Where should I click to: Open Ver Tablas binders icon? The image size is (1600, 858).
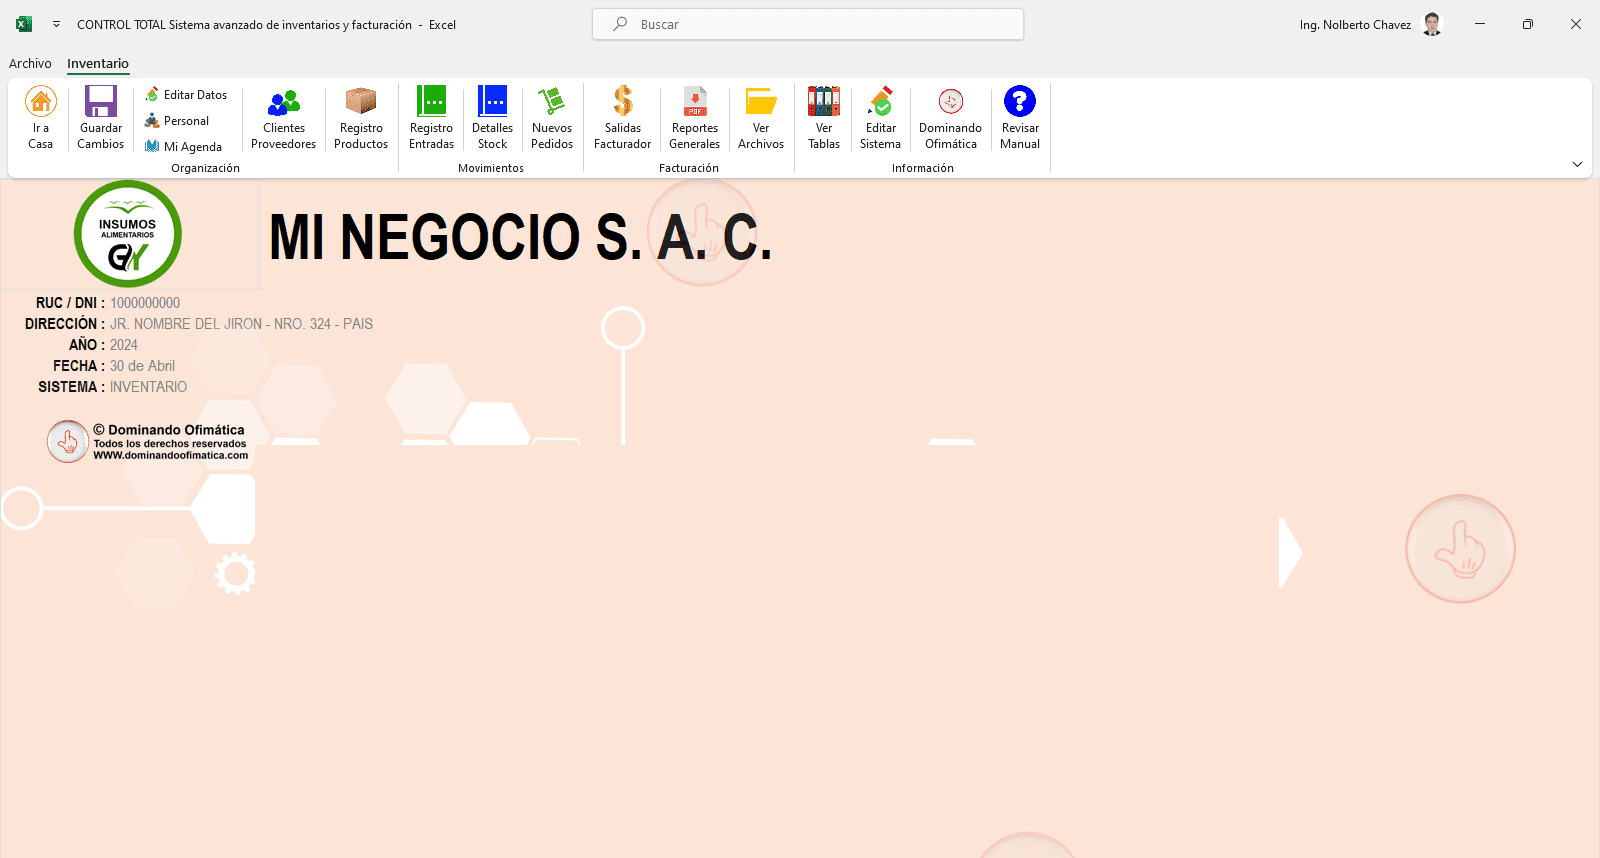pyautogui.click(x=824, y=102)
